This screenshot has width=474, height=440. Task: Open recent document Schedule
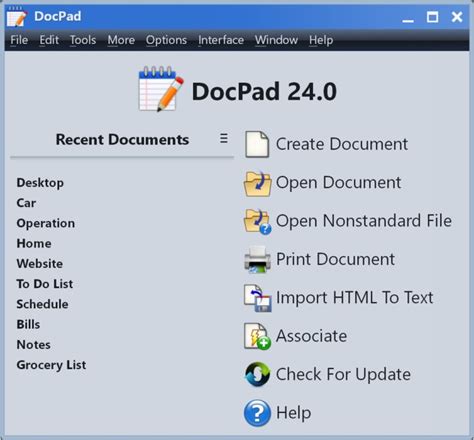[42, 304]
